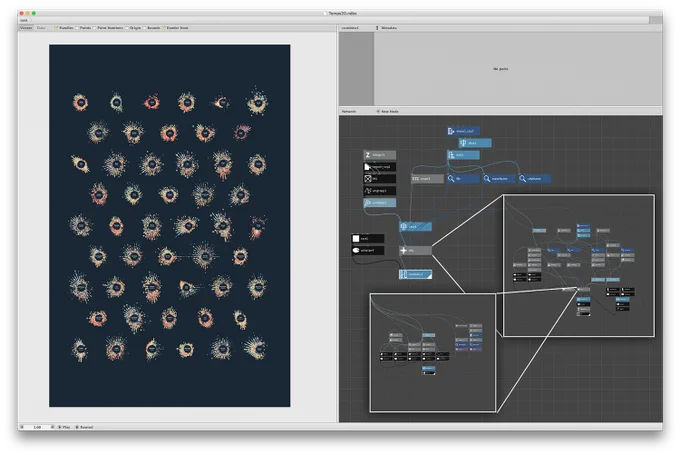The height and width of the screenshot is (455, 680).
Task: Click the Rewind button in animation bar
Action: pos(84,427)
